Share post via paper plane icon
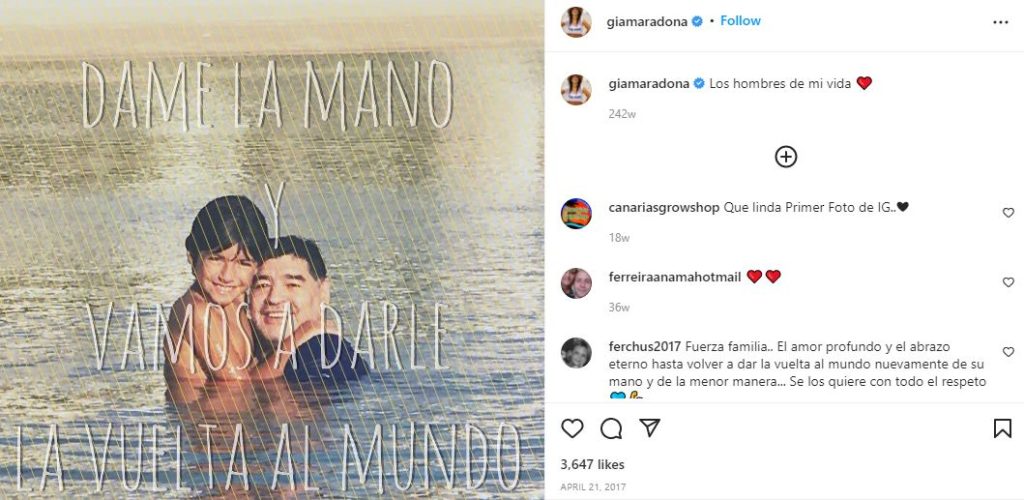This screenshot has height=500, width=1024. pos(649,428)
